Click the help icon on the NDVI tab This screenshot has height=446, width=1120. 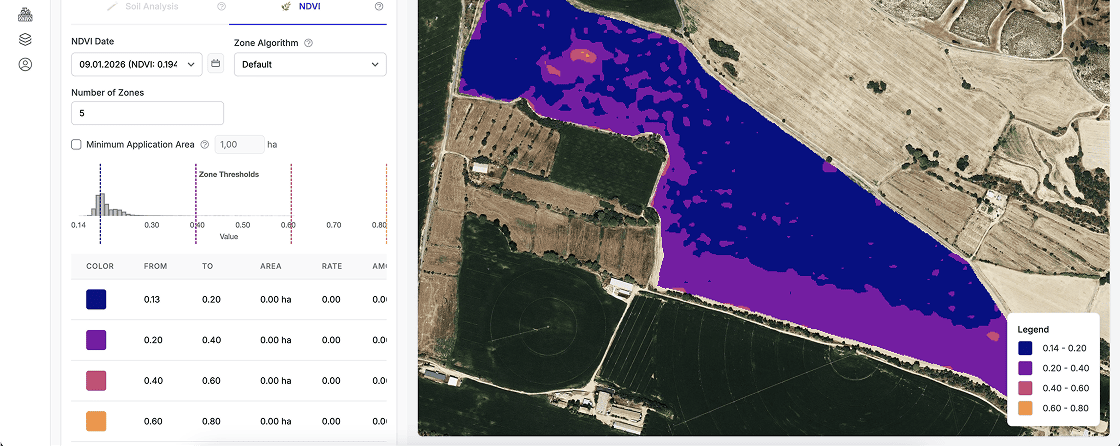pos(379,7)
